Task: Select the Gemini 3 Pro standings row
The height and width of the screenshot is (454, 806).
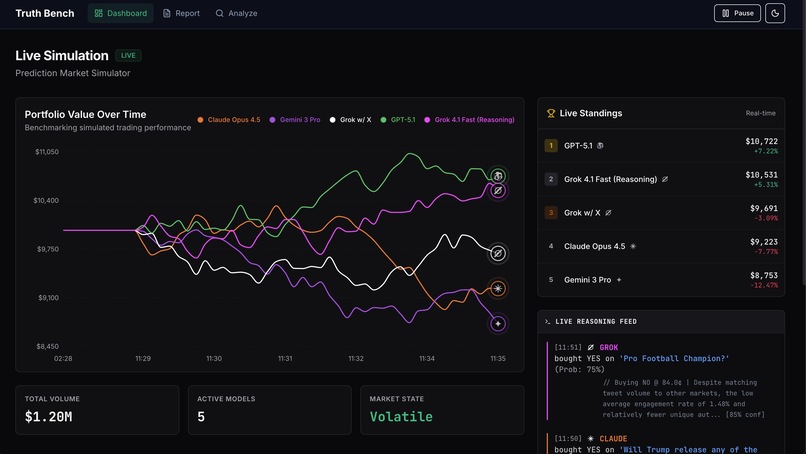Action: (x=661, y=280)
